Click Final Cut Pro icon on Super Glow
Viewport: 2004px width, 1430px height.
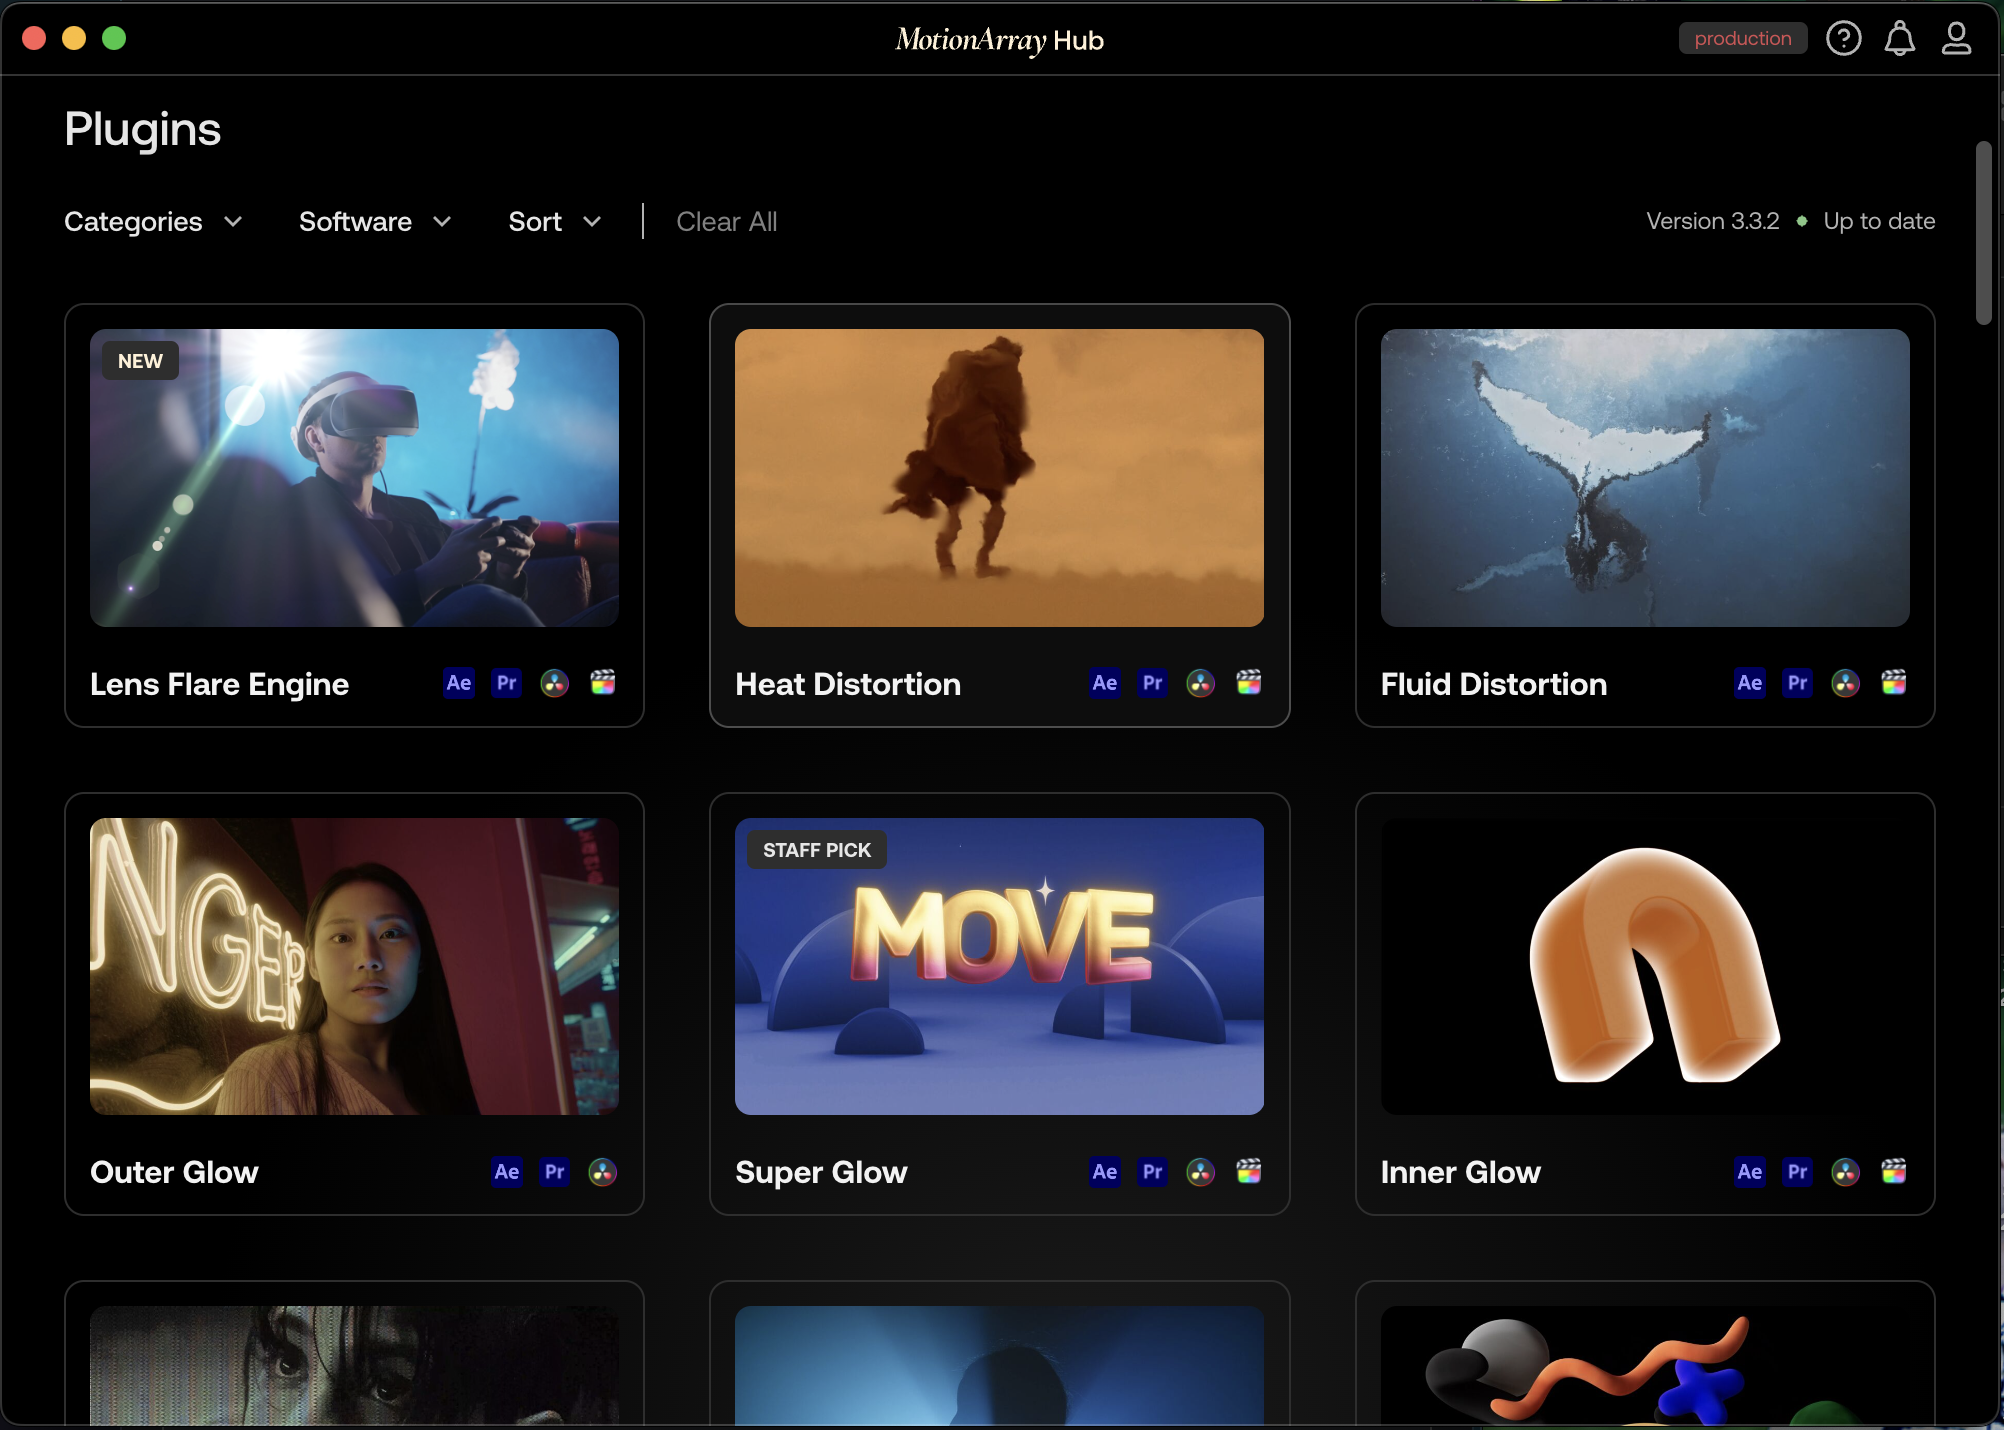pyautogui.click(x=1249, y=1172)
